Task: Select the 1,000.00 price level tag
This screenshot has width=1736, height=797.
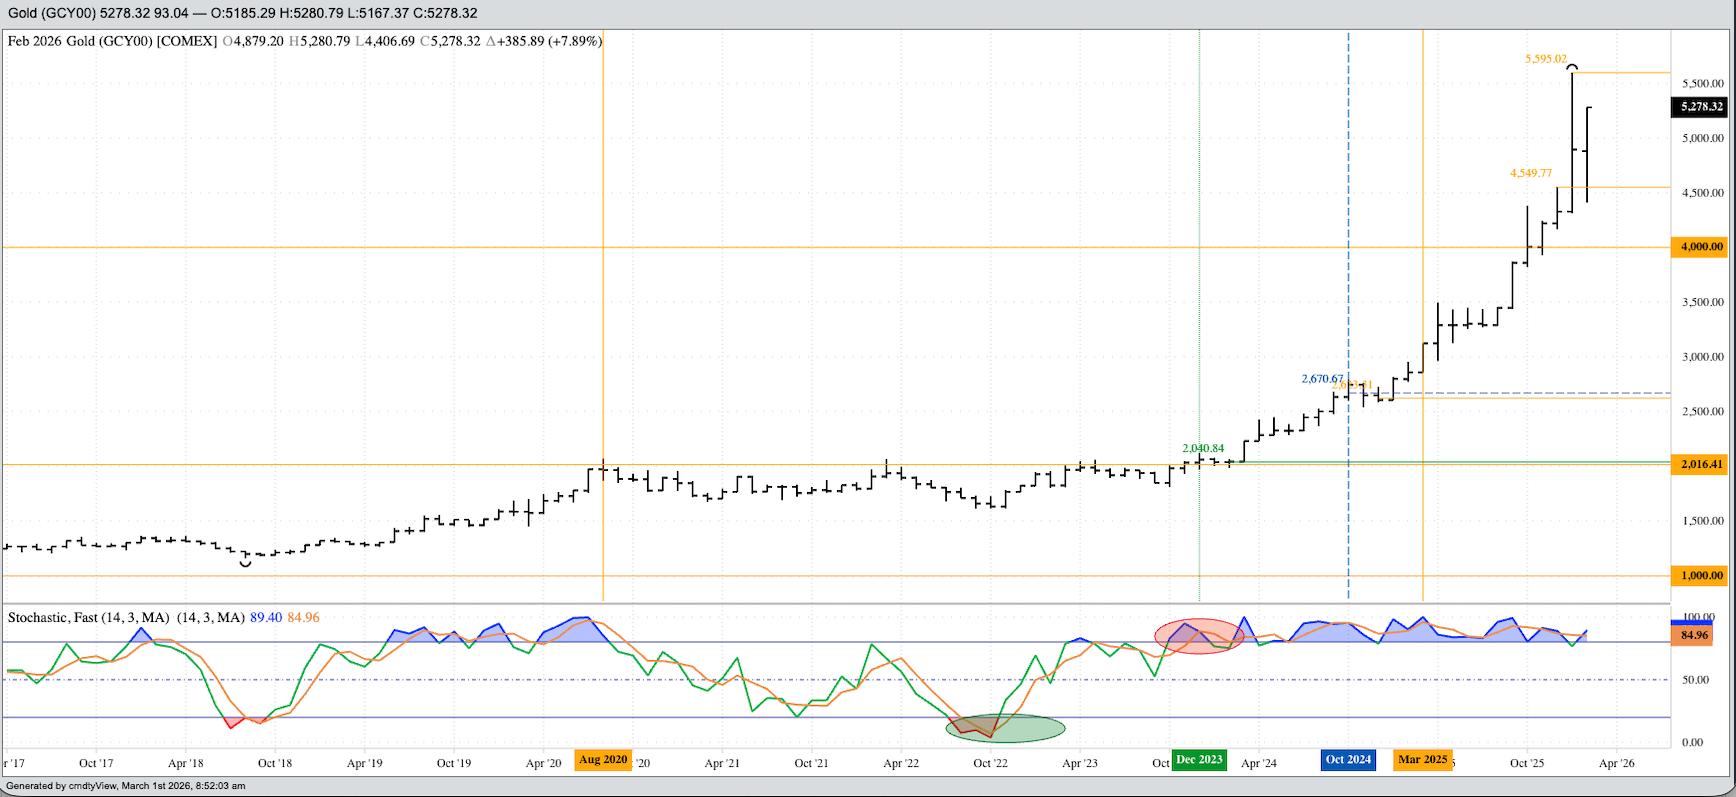Action: tap(1700, 576)
